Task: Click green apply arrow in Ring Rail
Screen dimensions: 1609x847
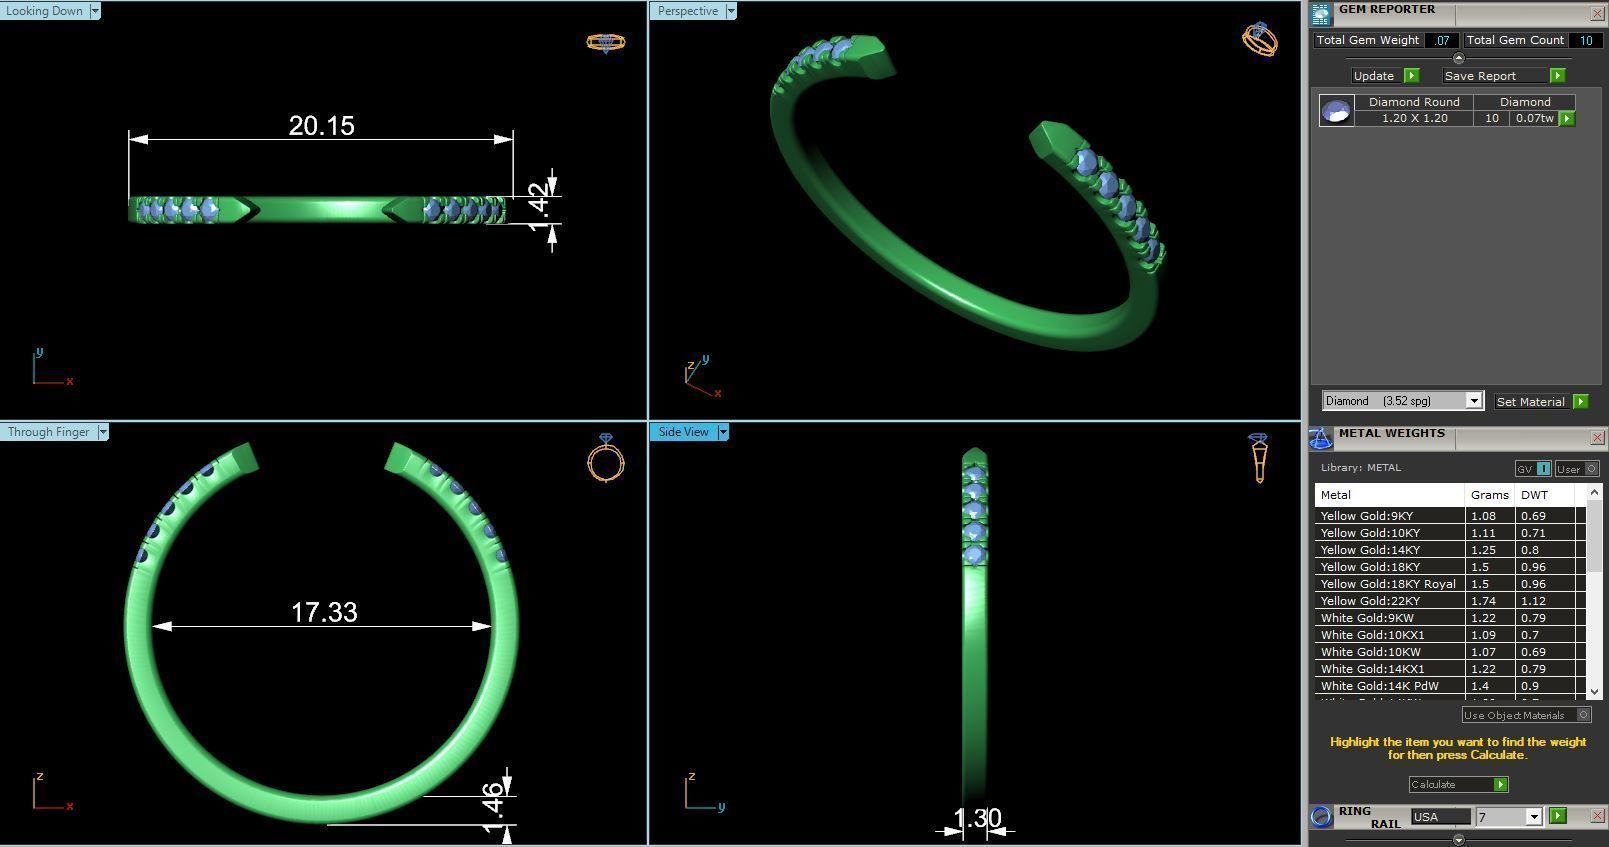Action: (x=1557, y=816)
